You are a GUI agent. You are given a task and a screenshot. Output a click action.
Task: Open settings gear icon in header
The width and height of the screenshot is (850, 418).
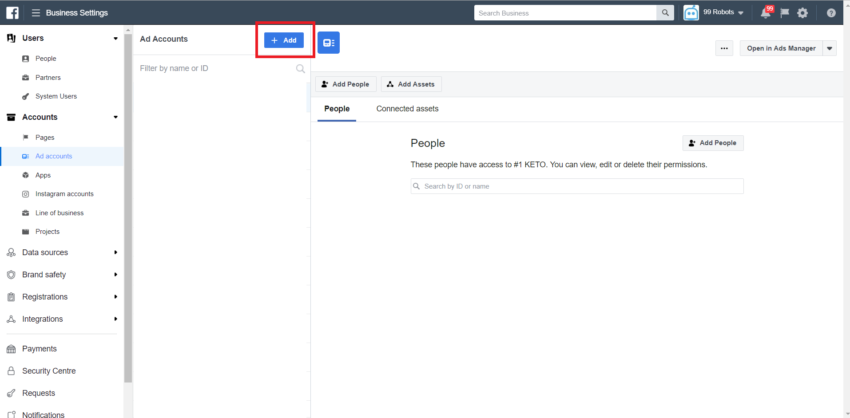(x=802, y=13)
